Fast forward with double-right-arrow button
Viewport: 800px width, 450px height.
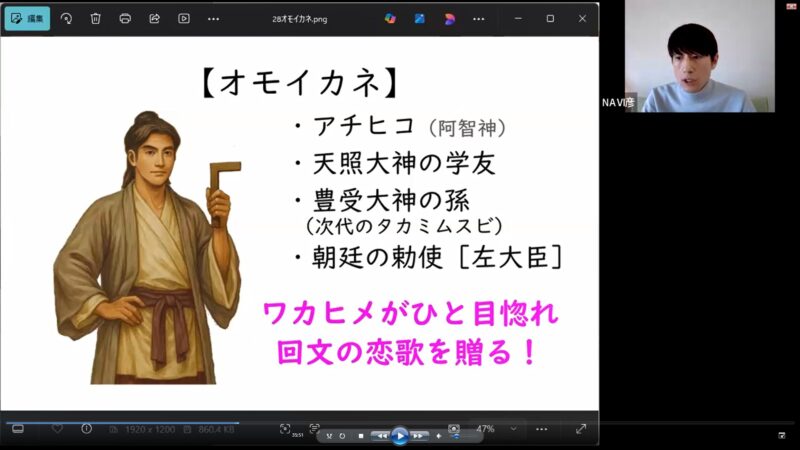click(418, 436)
